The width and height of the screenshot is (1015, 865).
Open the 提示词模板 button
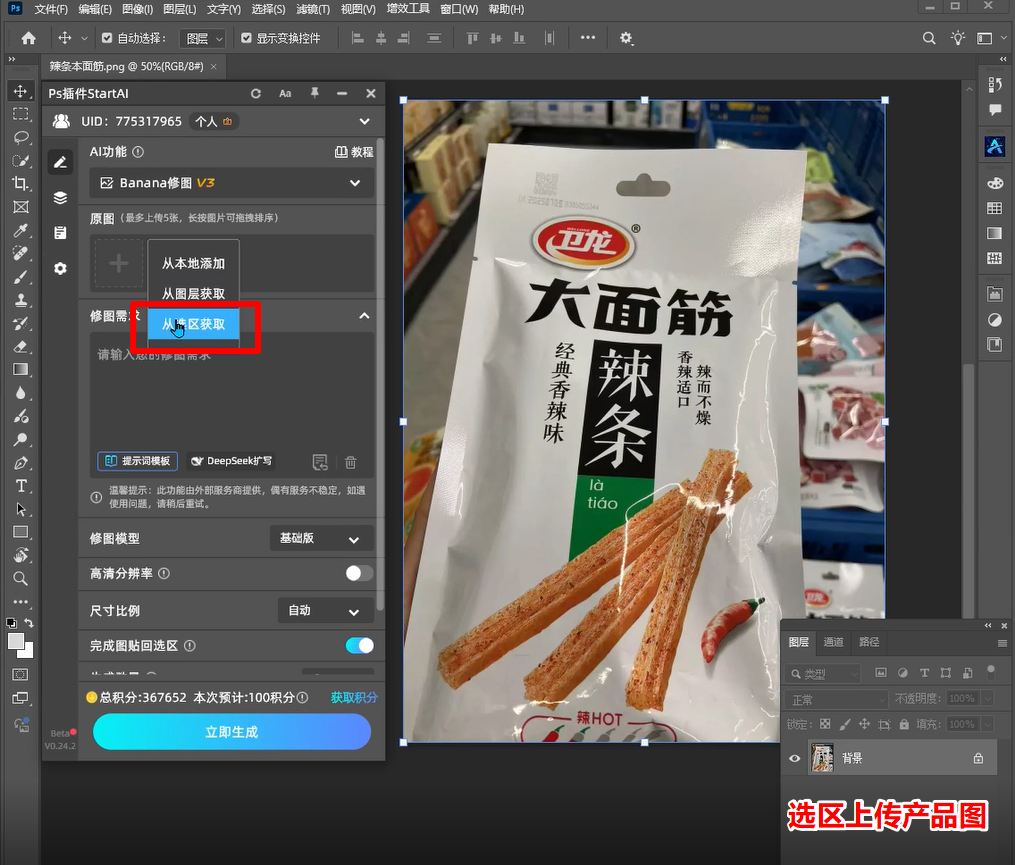point(138,461)
